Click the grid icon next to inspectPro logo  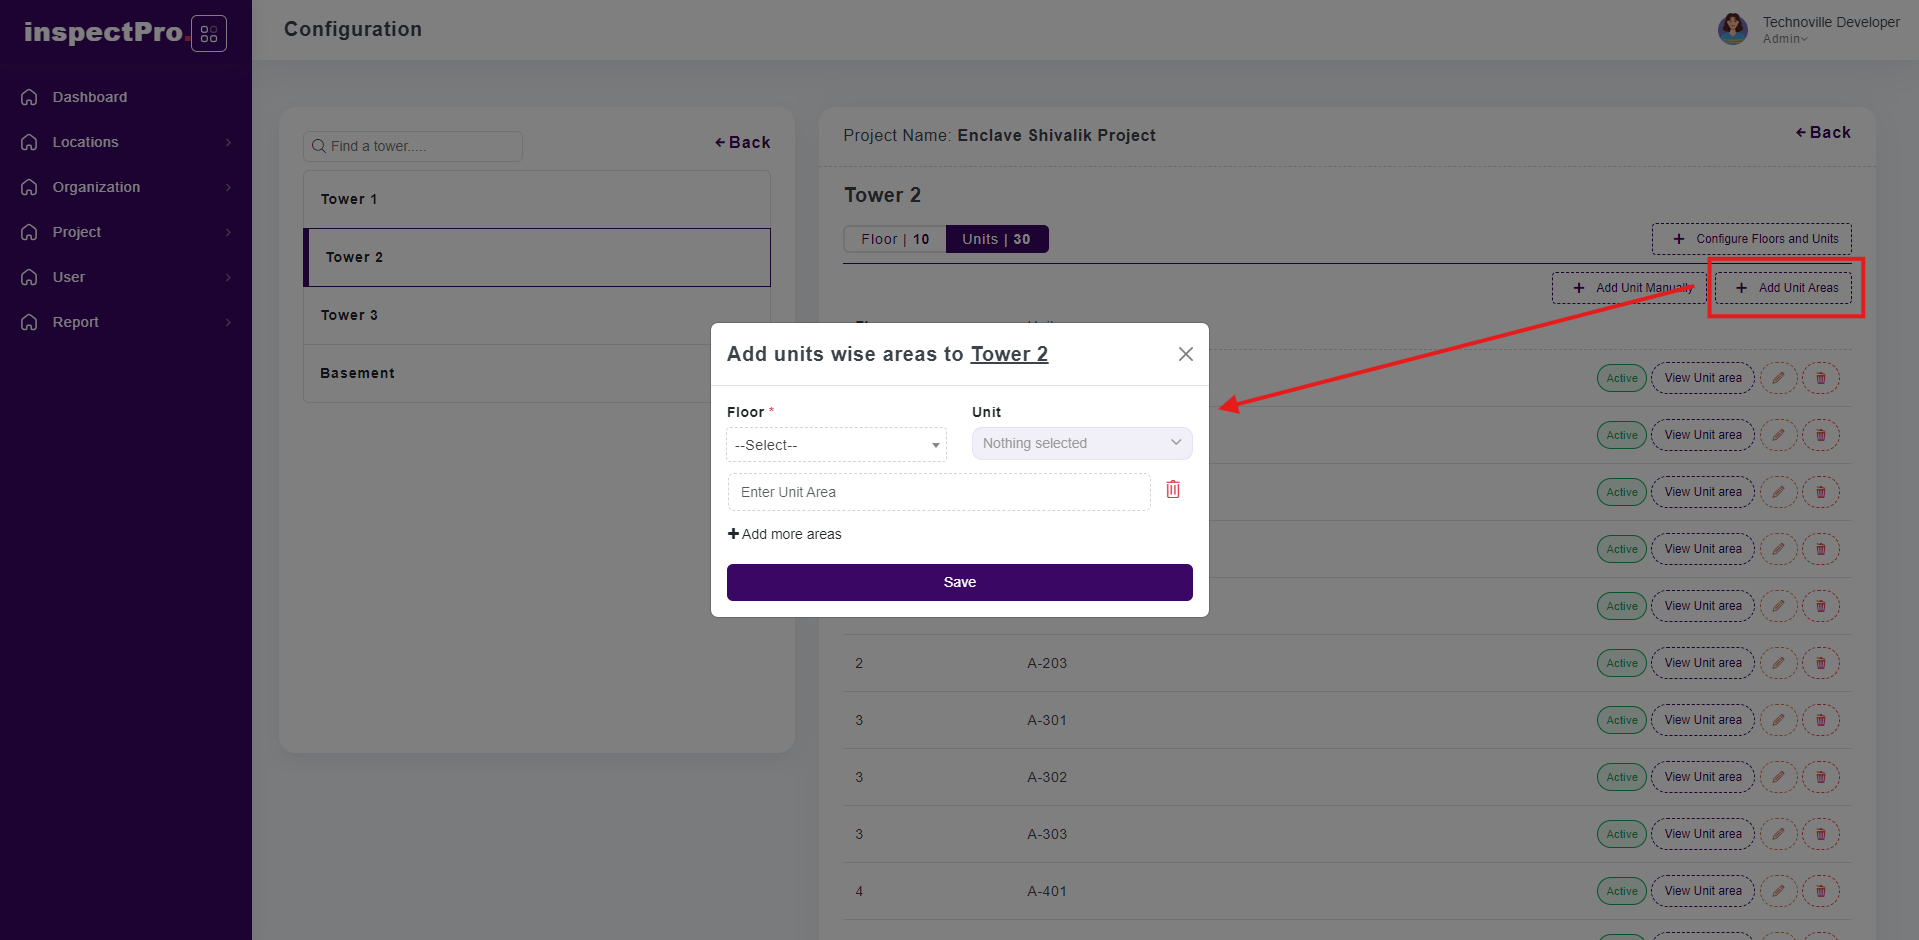coord(209,34)
